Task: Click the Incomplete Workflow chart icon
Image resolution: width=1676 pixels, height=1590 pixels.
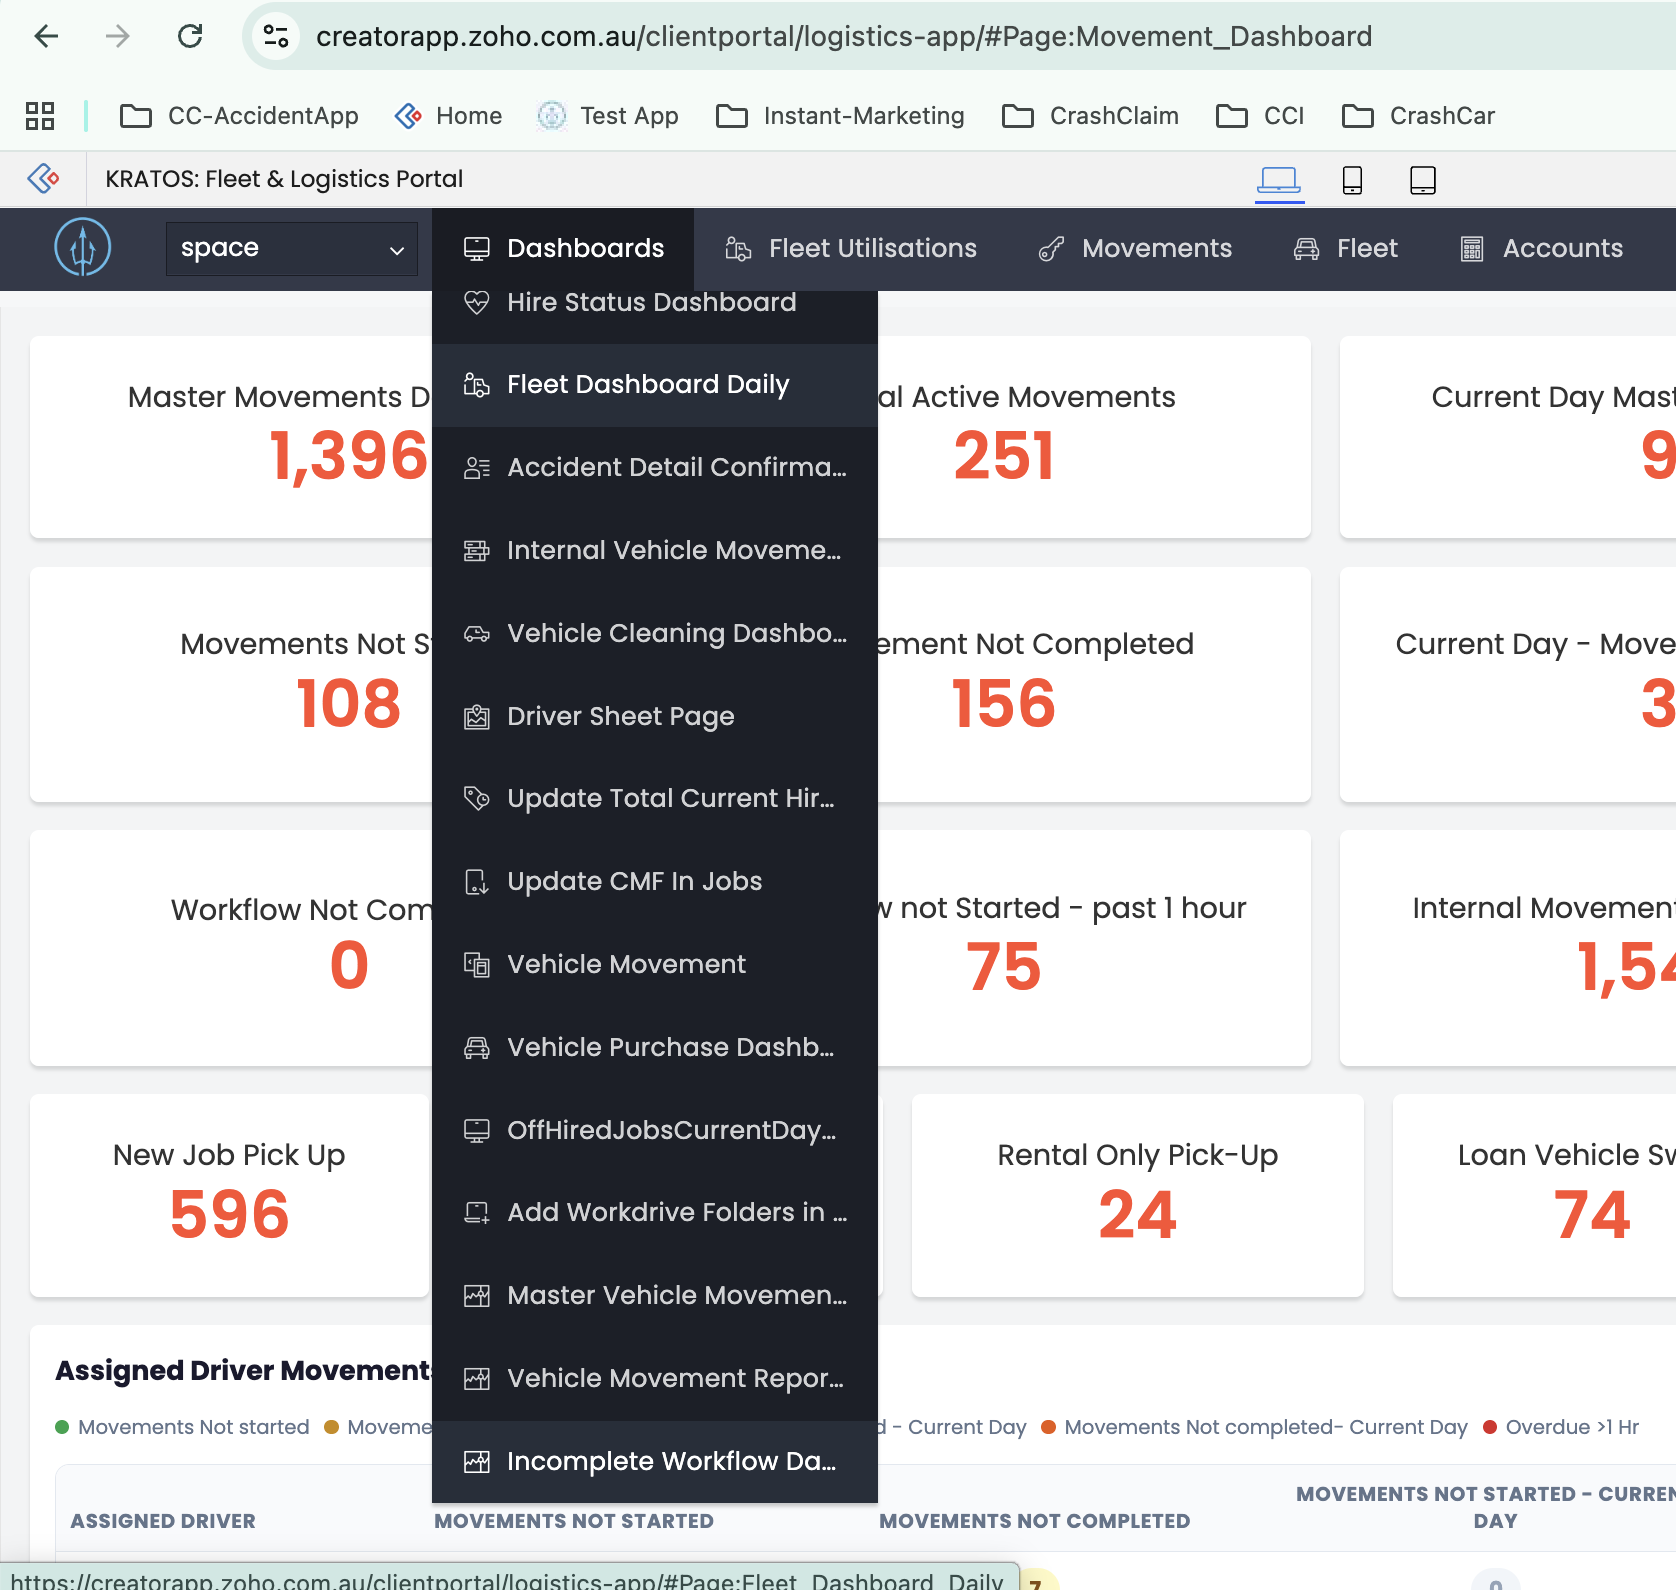Action: (477, 1462)
